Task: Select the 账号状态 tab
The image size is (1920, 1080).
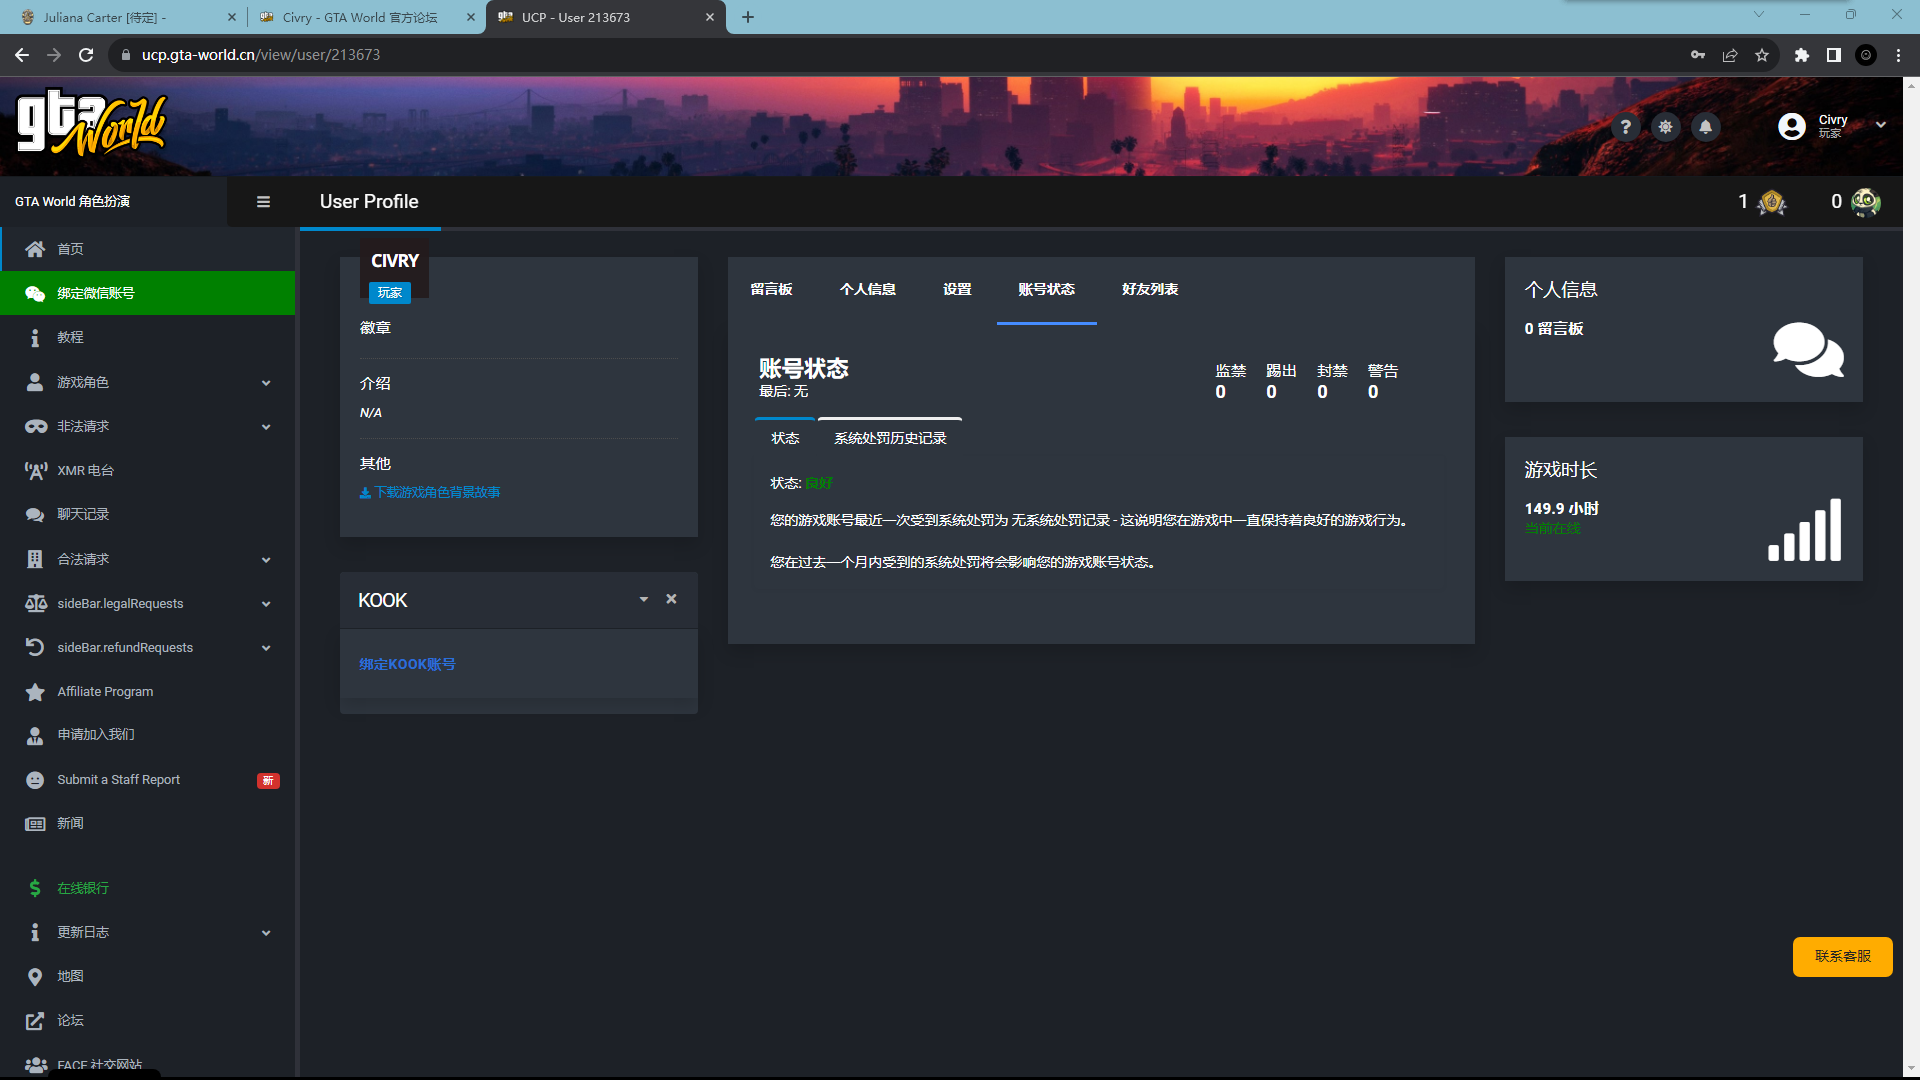Action: point(1046,289)
